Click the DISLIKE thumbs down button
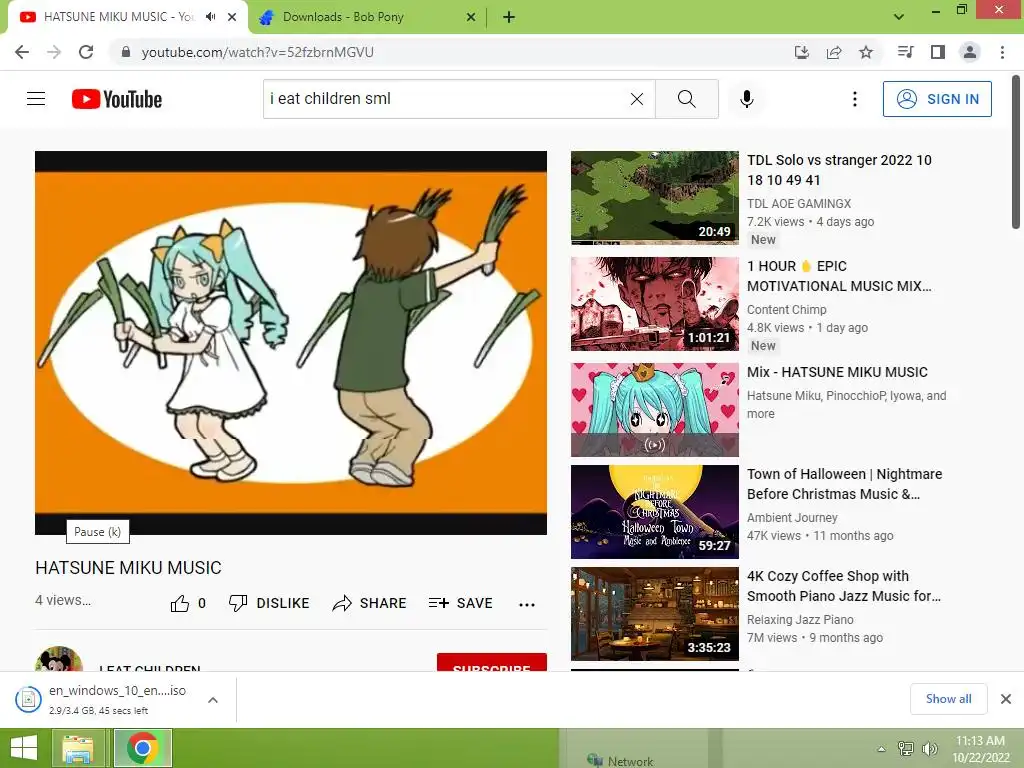Viewport: 1024px width, 768px height. tap(269, 603)
